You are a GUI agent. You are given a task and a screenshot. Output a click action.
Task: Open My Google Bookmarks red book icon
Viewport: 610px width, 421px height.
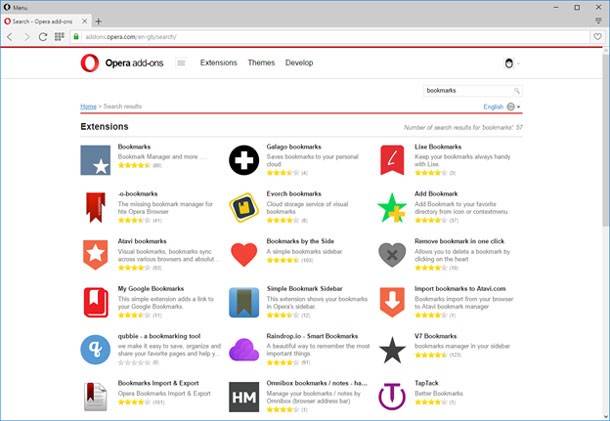click(96, 302)
